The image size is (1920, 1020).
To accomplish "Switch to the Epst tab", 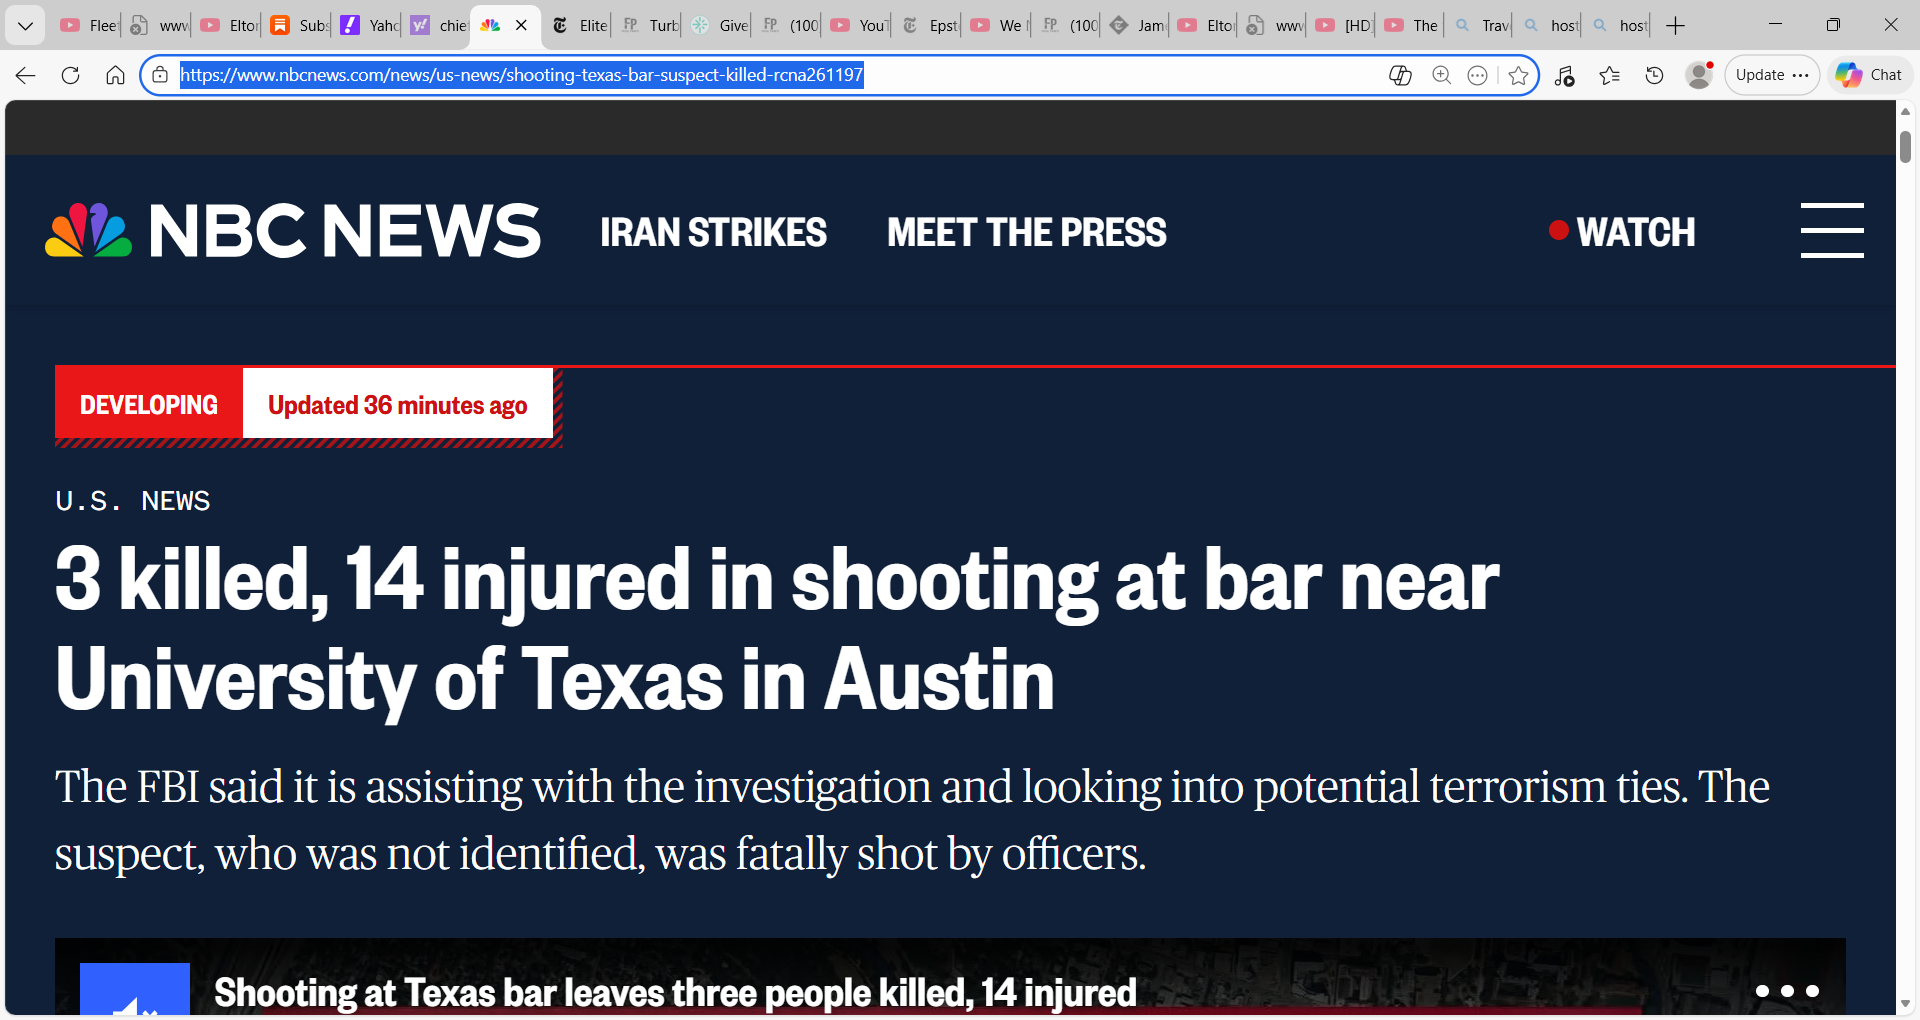I will (x=930, y=26).
